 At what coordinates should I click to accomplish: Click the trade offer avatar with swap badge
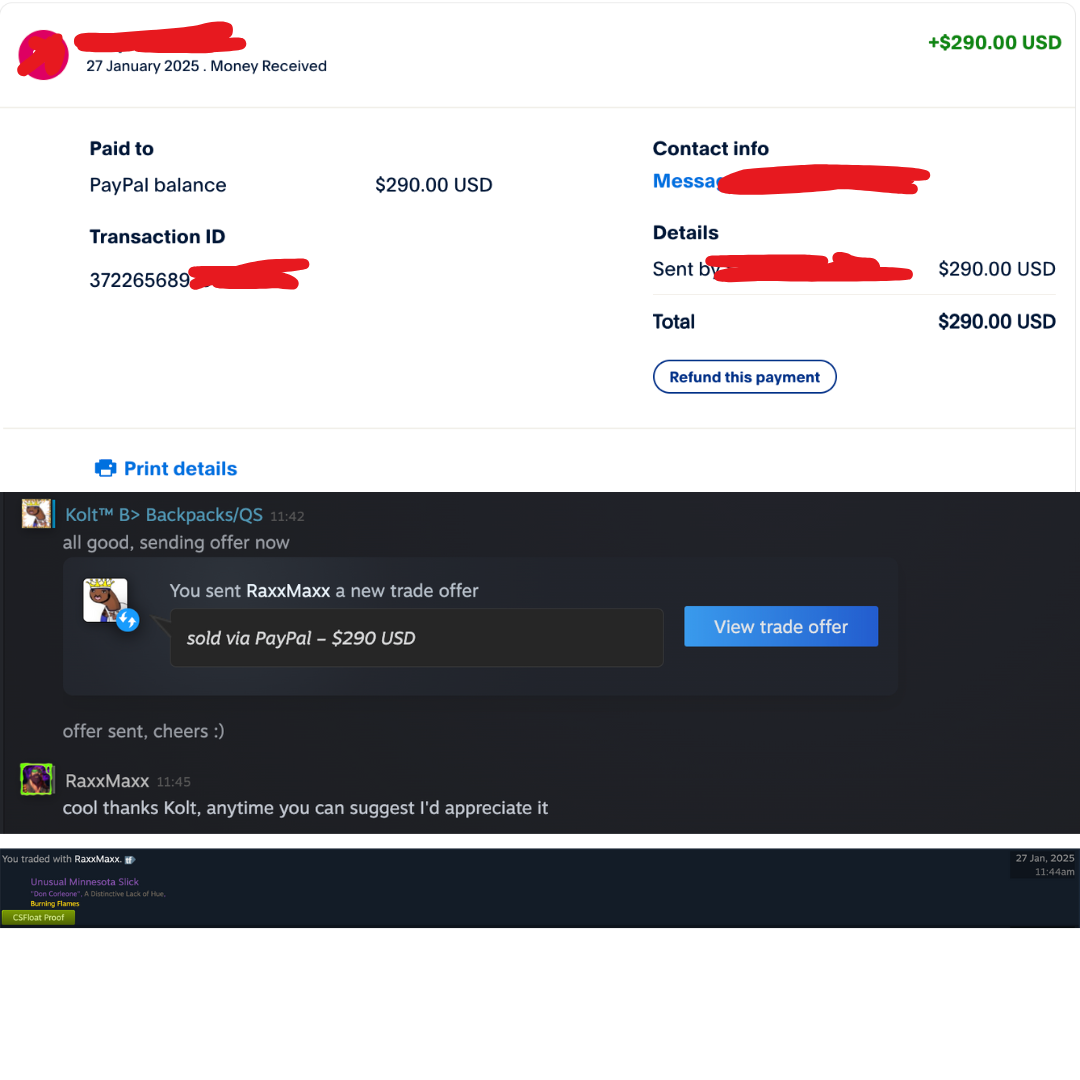(x=105, y=601)
